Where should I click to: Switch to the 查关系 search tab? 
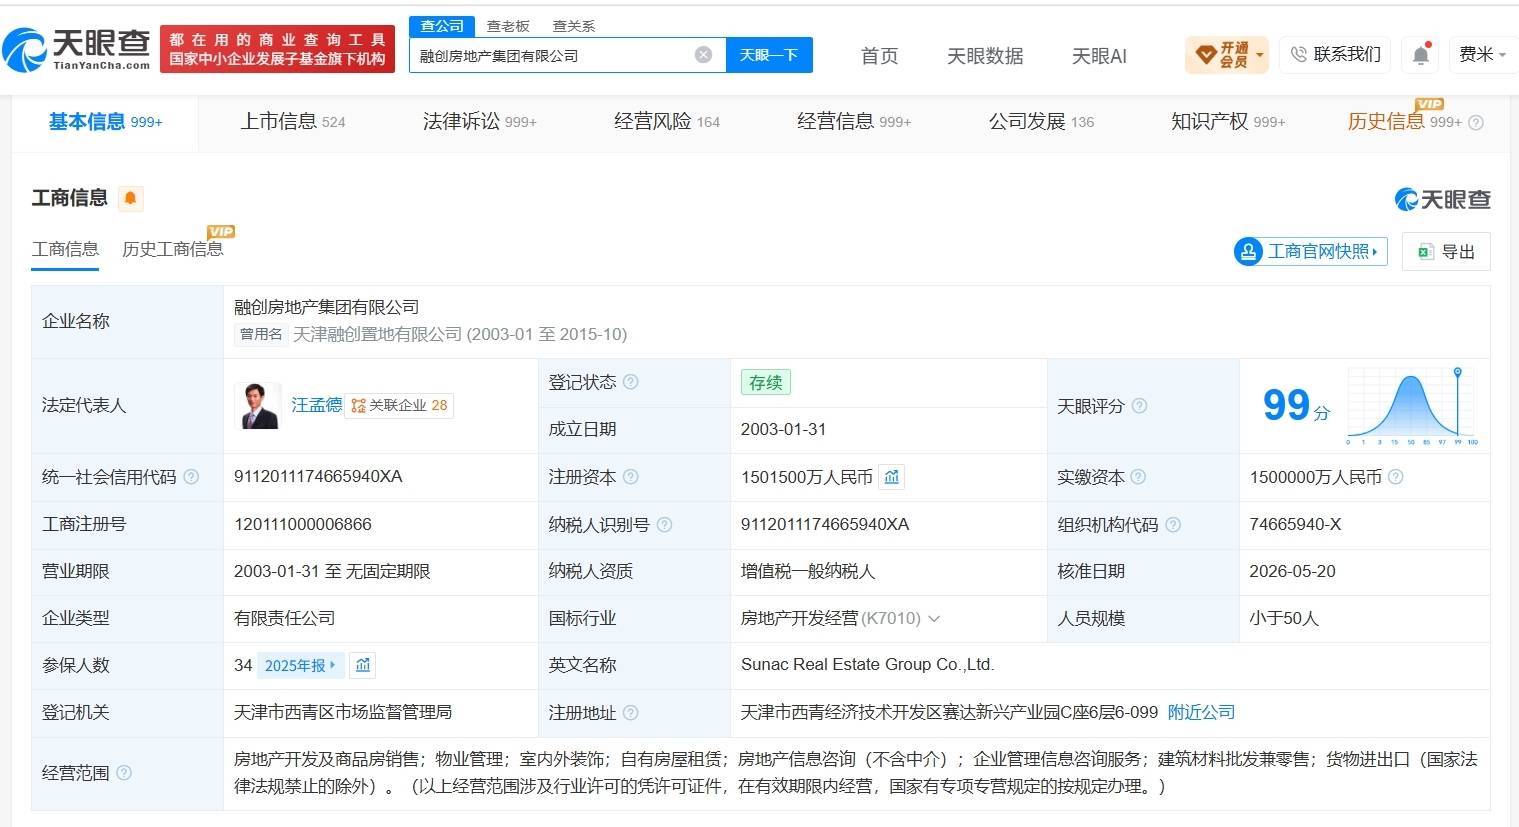pyautogui.click(x=574, y=26)
